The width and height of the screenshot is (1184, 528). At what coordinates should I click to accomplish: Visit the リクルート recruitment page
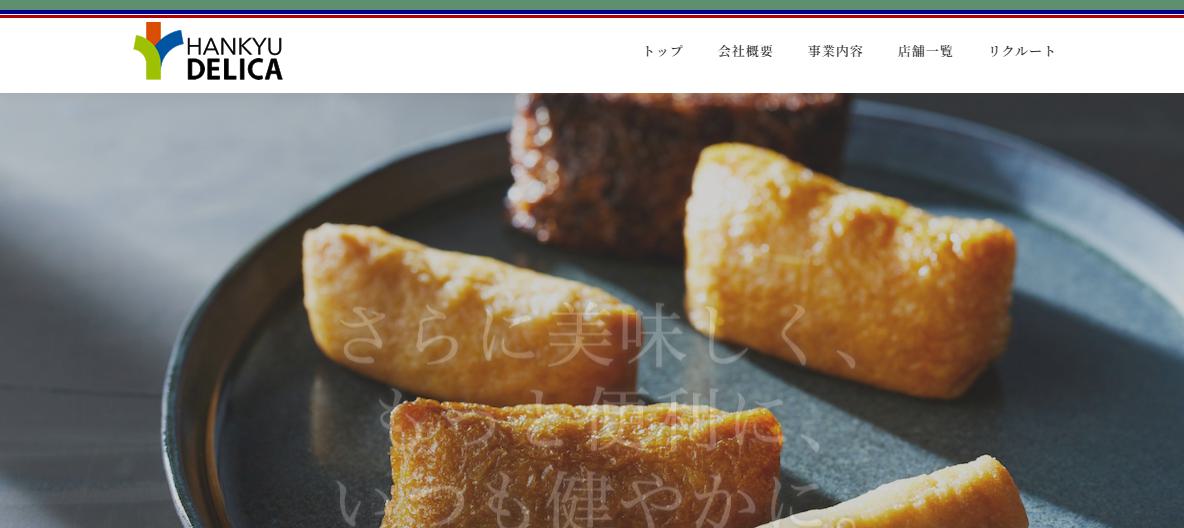1022,51
